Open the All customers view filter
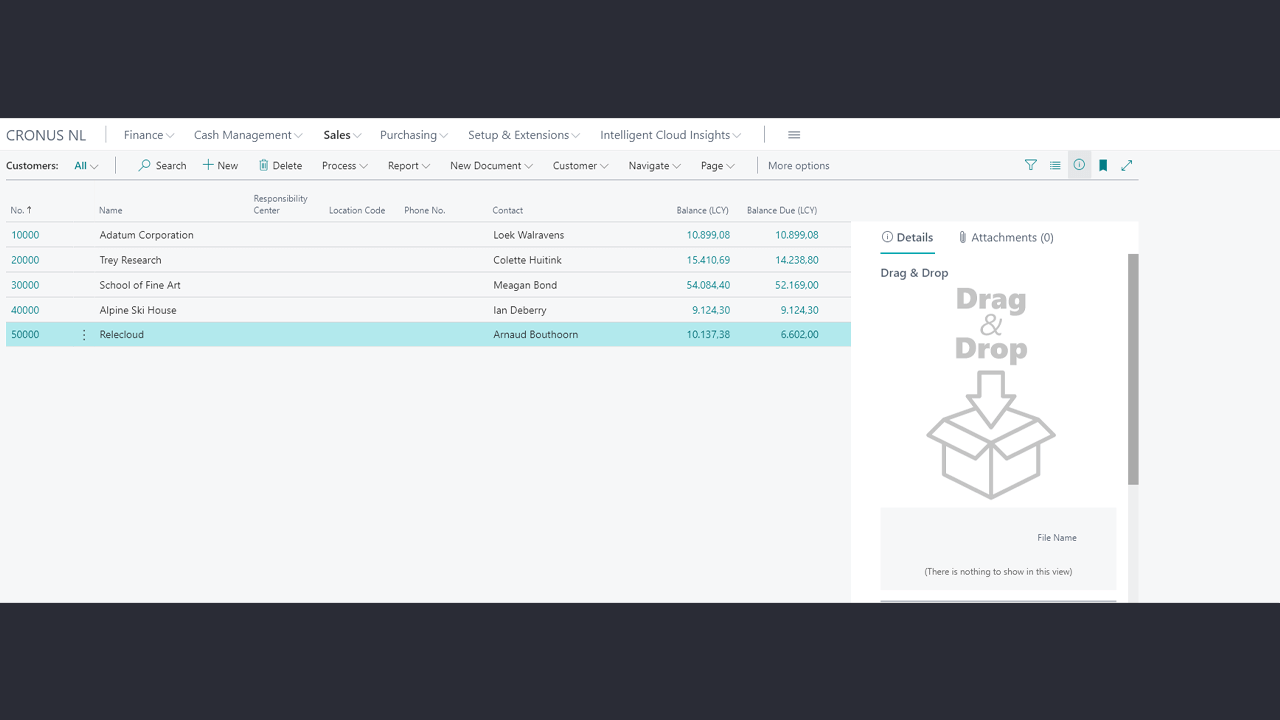Viewport: 1280px width, 720px height. click(86, 166)
